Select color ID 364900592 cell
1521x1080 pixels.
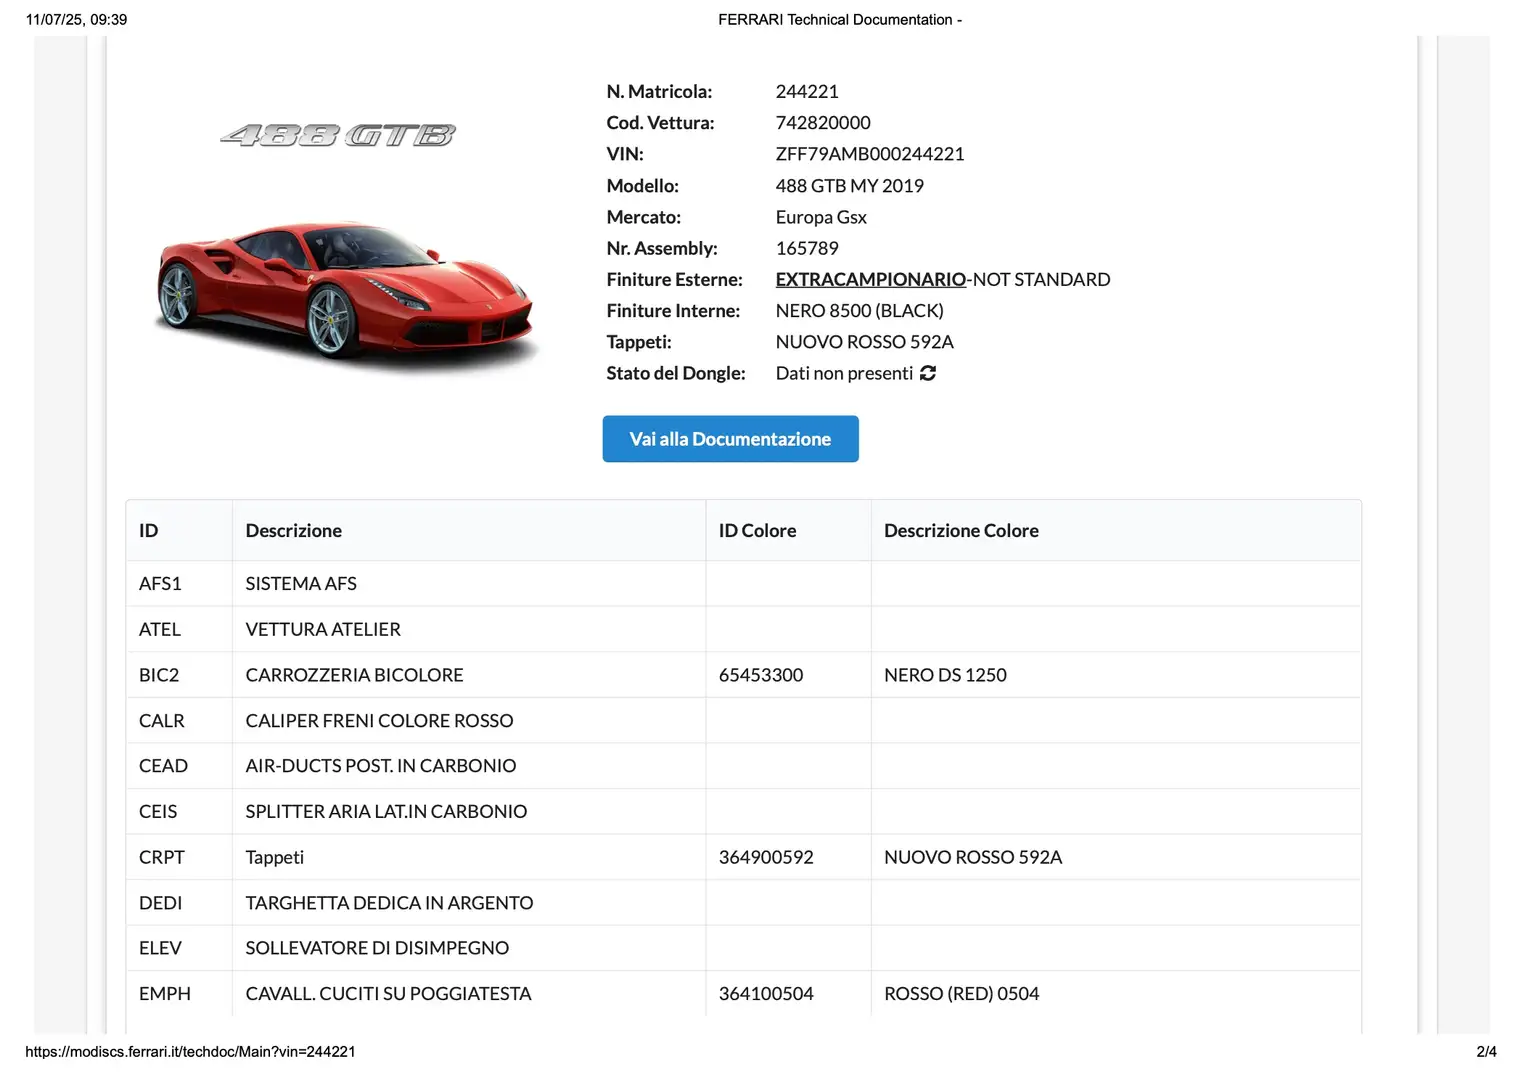[788, 858]
